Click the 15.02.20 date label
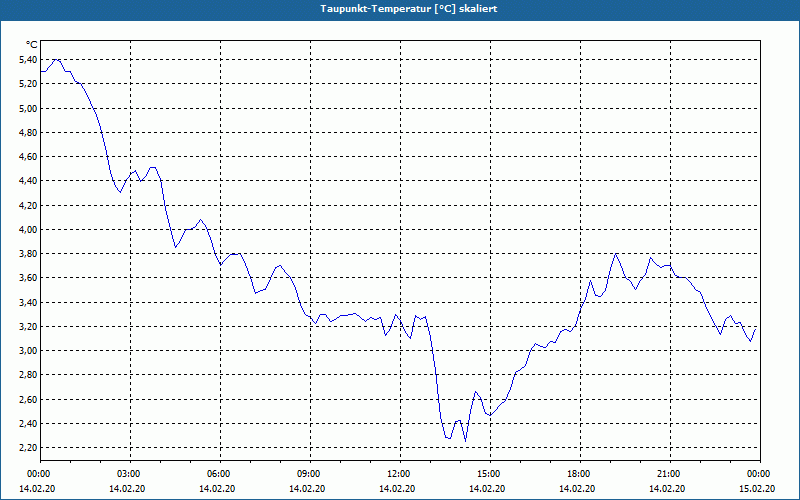 [x=757, y=489]
